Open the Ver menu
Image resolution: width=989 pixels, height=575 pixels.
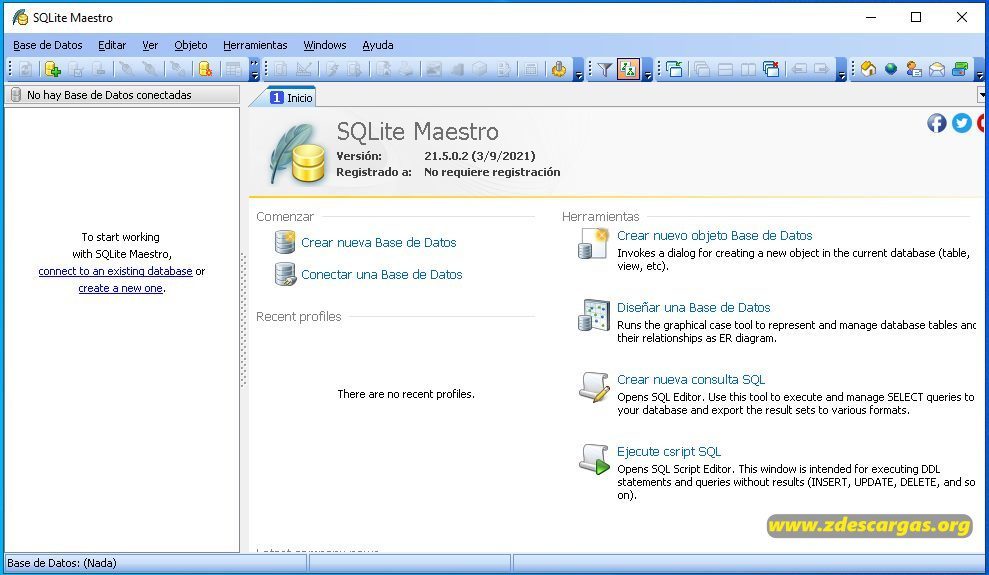point(150,45)
